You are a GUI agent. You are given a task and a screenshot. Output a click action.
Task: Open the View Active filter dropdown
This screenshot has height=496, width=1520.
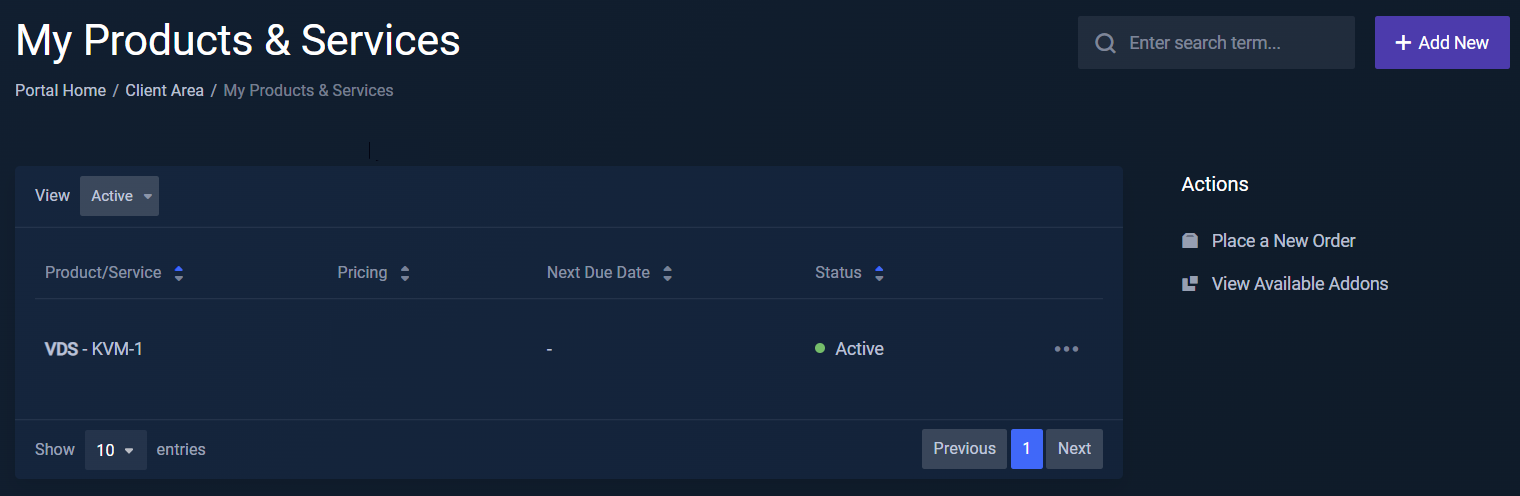(x=119, y=196)
